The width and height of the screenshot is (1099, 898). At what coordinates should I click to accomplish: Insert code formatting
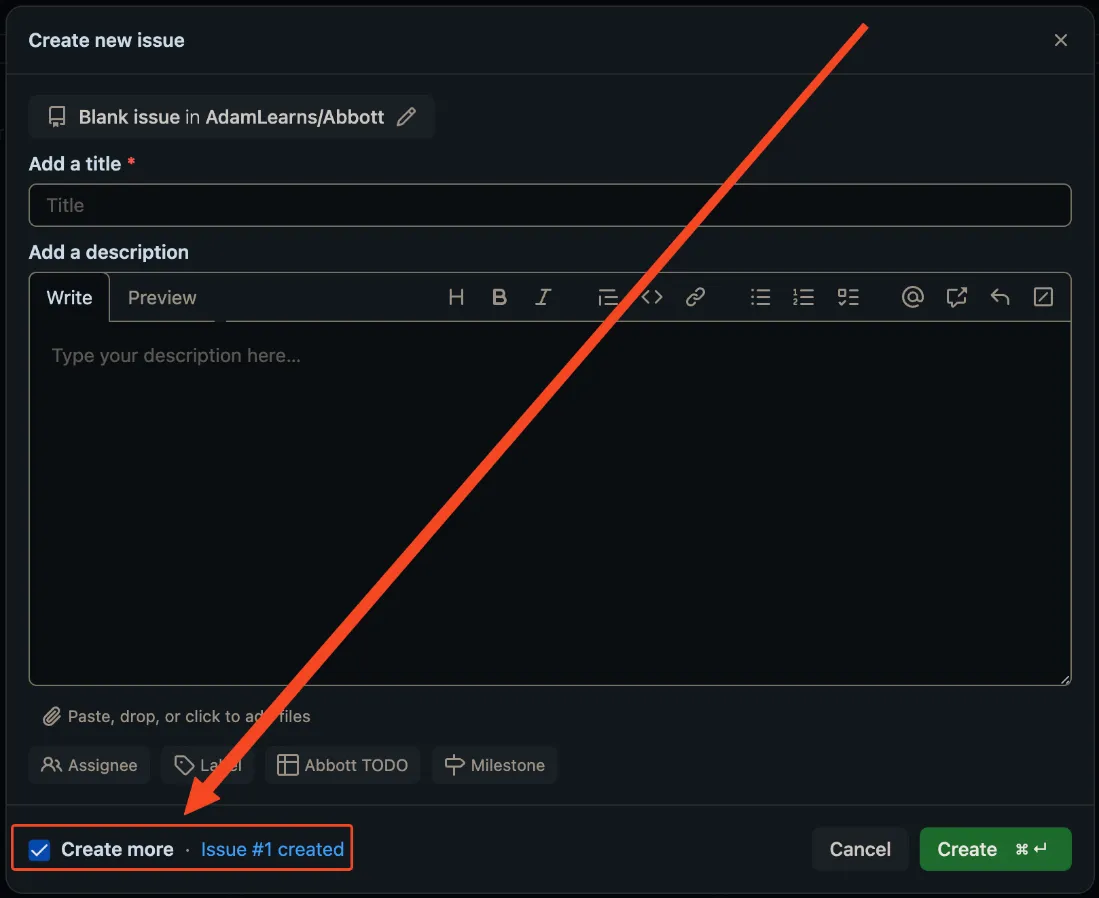point(652,297)
